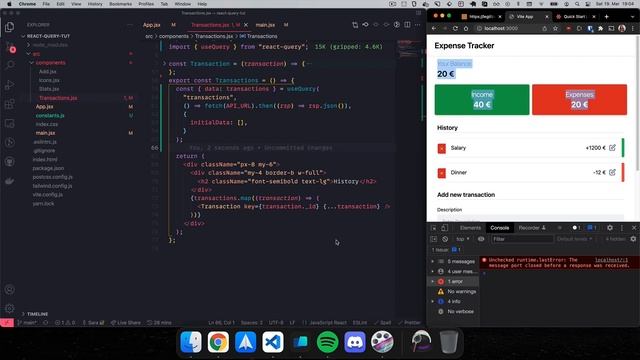Click the edit icon on Salary row
The image size is (640, 360).
612,148
